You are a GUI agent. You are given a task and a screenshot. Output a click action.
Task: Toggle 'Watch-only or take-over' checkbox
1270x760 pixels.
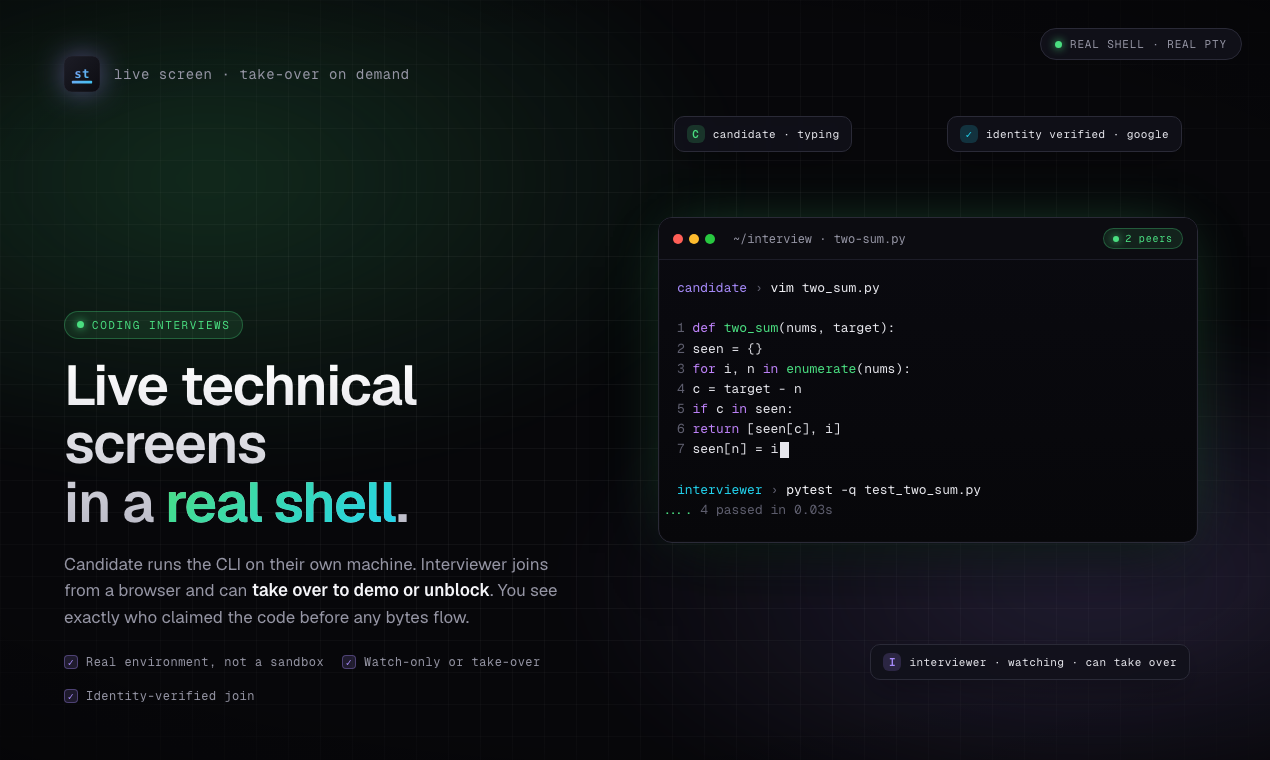point(349,662)
